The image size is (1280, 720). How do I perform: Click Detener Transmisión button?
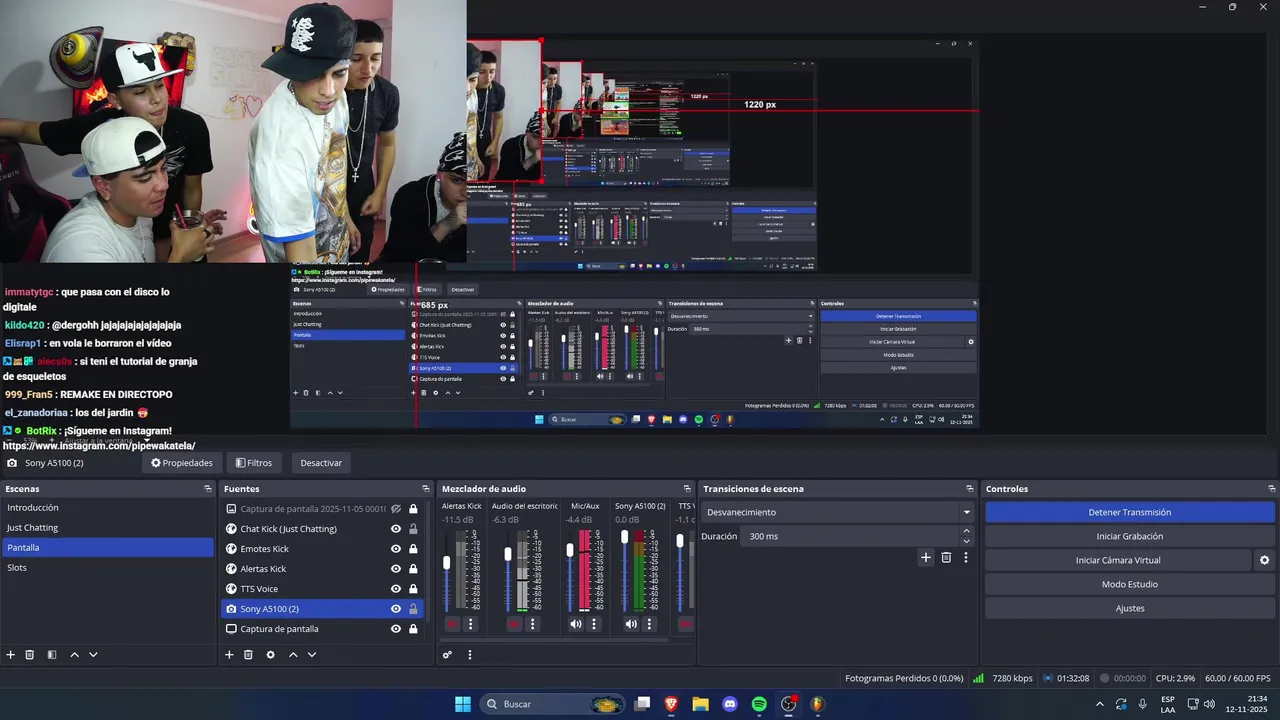[x=1130, y=512]
